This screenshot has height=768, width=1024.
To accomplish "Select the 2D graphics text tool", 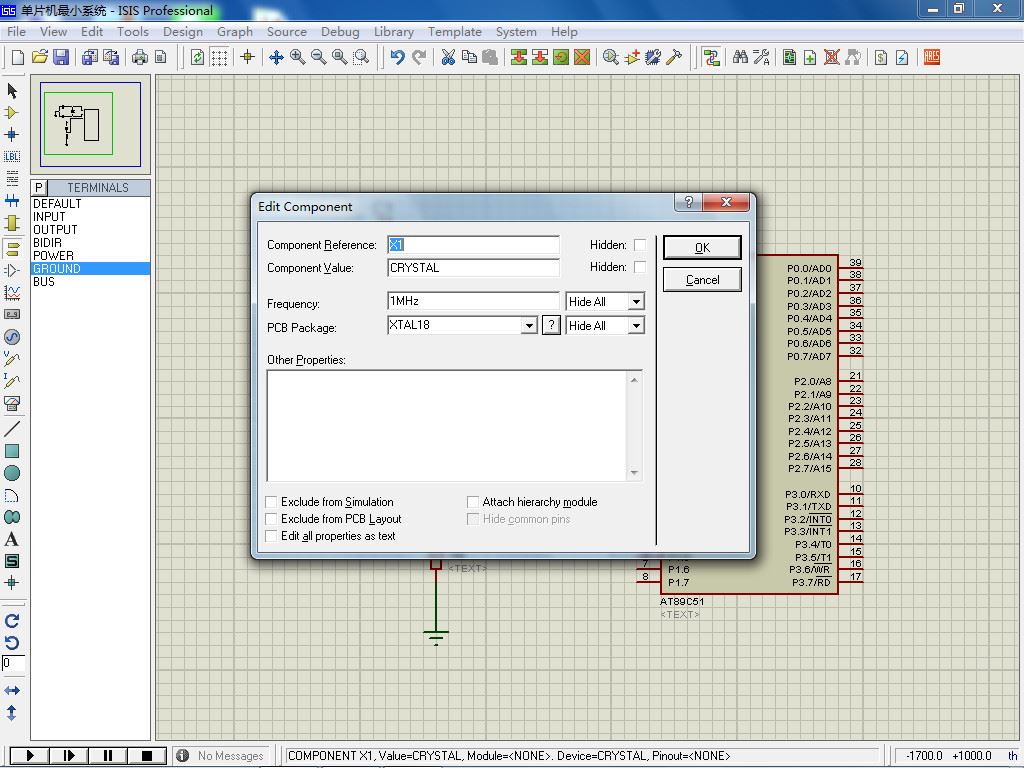I will (x=12, y=539).
